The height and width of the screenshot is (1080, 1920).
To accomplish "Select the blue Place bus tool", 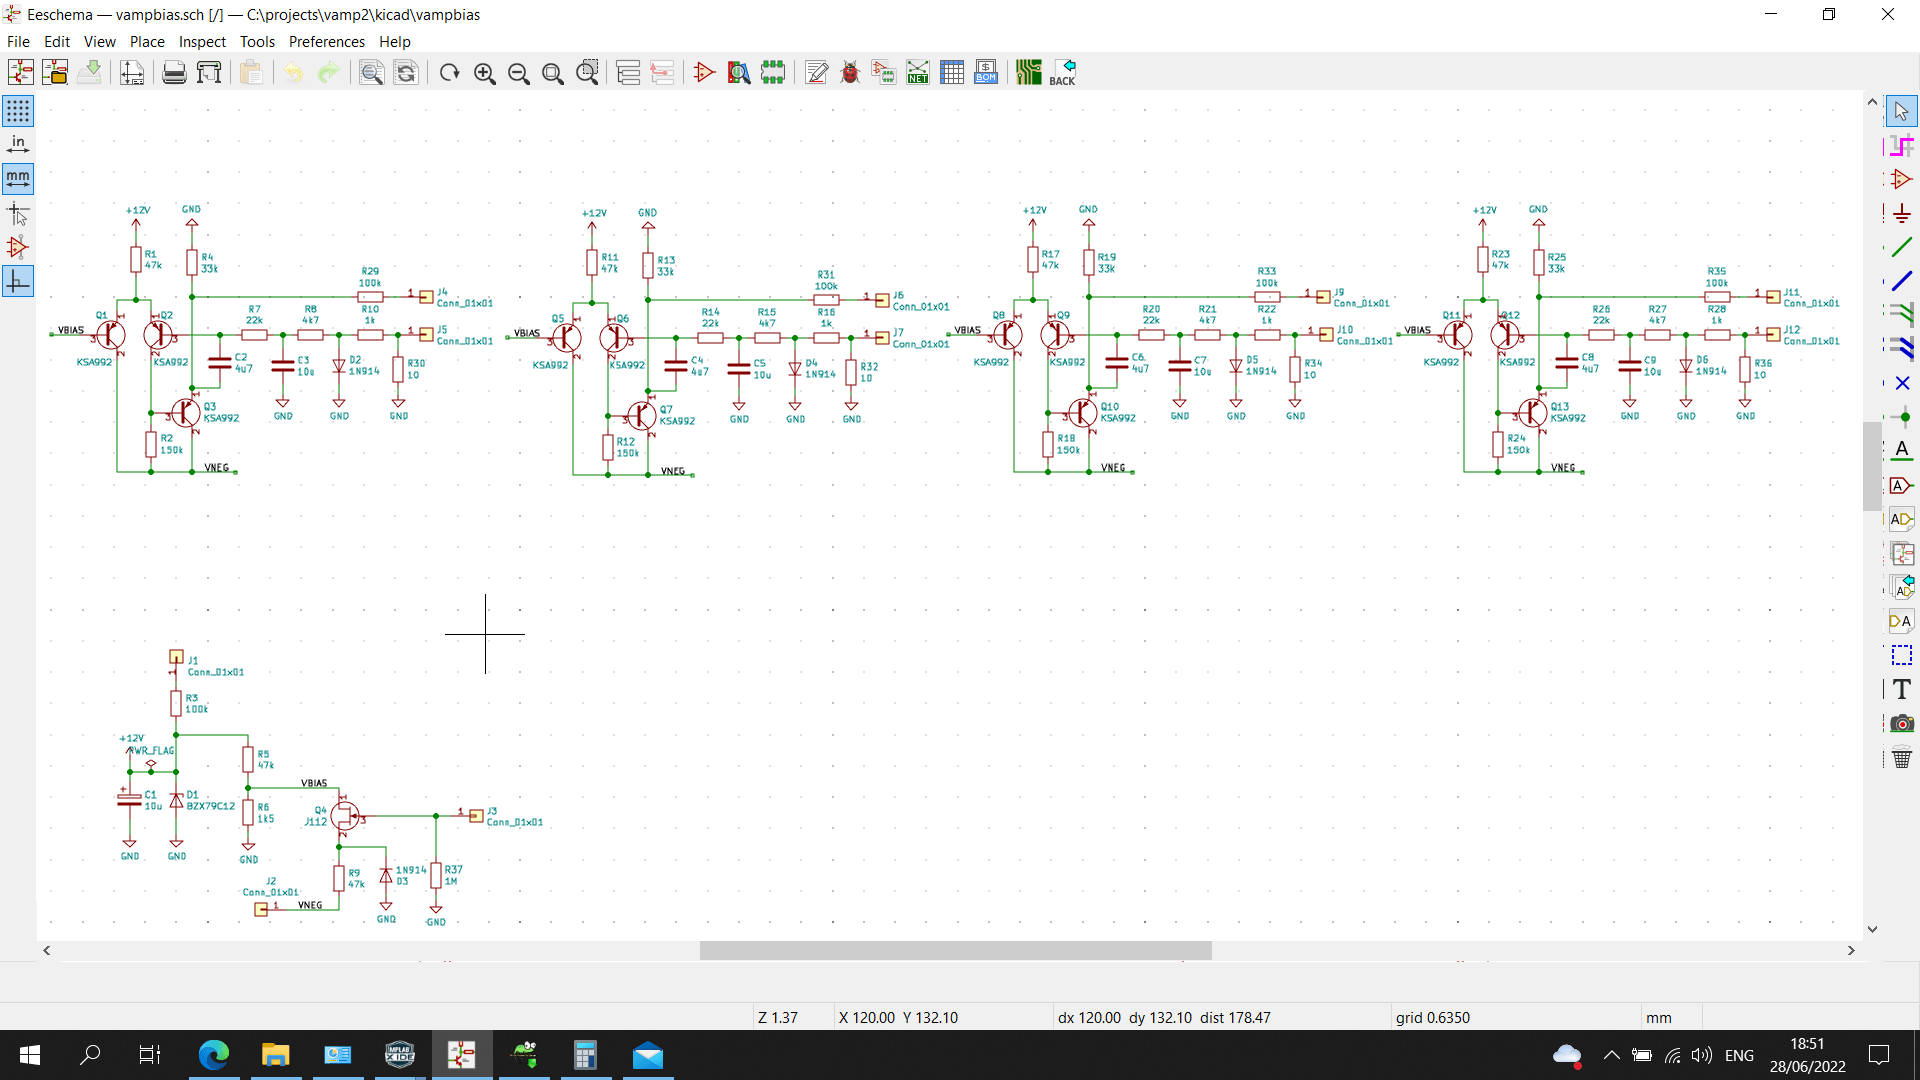I will [x=1901, y=281].
